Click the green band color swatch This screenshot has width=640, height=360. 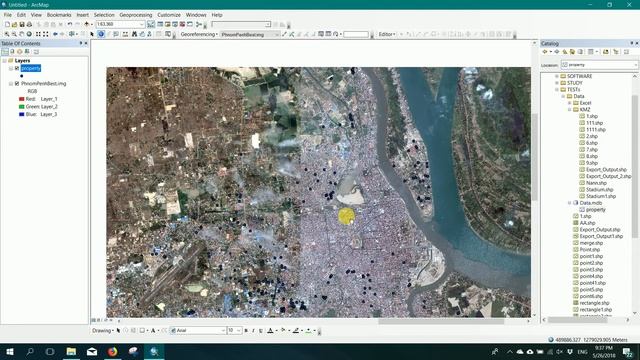22,107
